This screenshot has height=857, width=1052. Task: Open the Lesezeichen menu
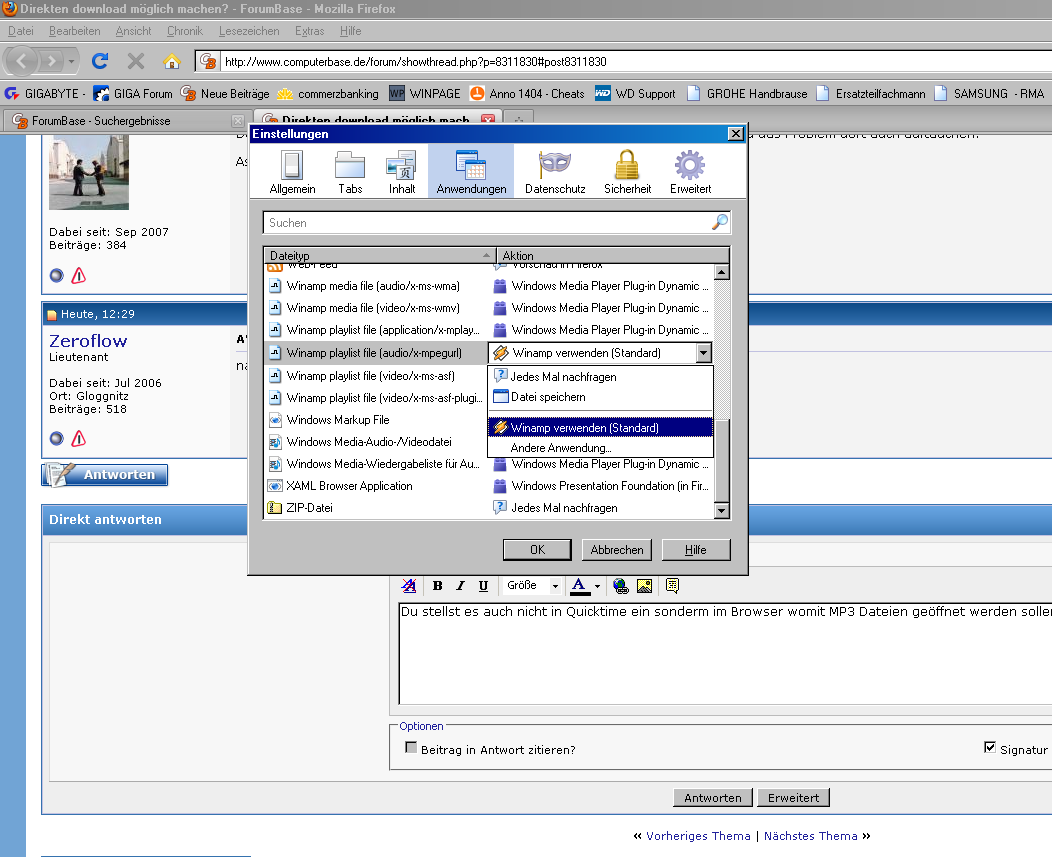(x=249, y=31)
